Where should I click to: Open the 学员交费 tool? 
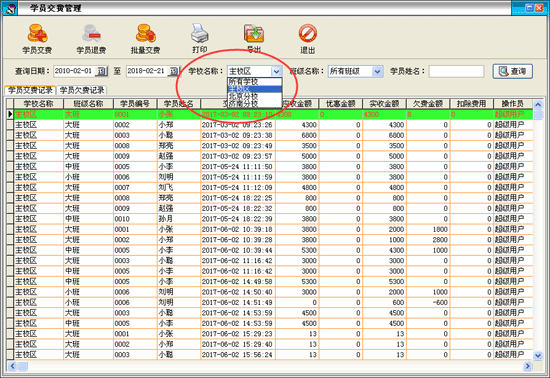point(37,39)
